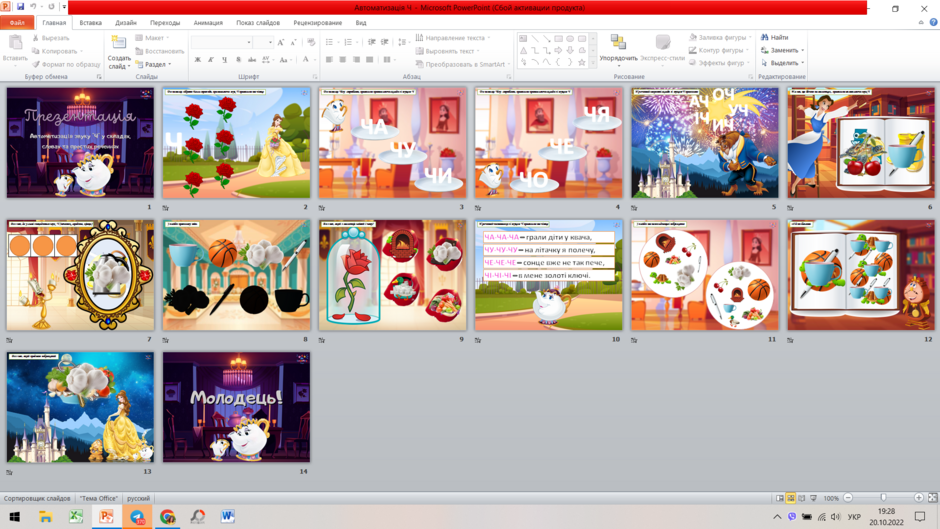Viewport: 940px width, 529px height.
Task: Select the Молодець final slide thumbnail
Action: (x=236, y=407)
